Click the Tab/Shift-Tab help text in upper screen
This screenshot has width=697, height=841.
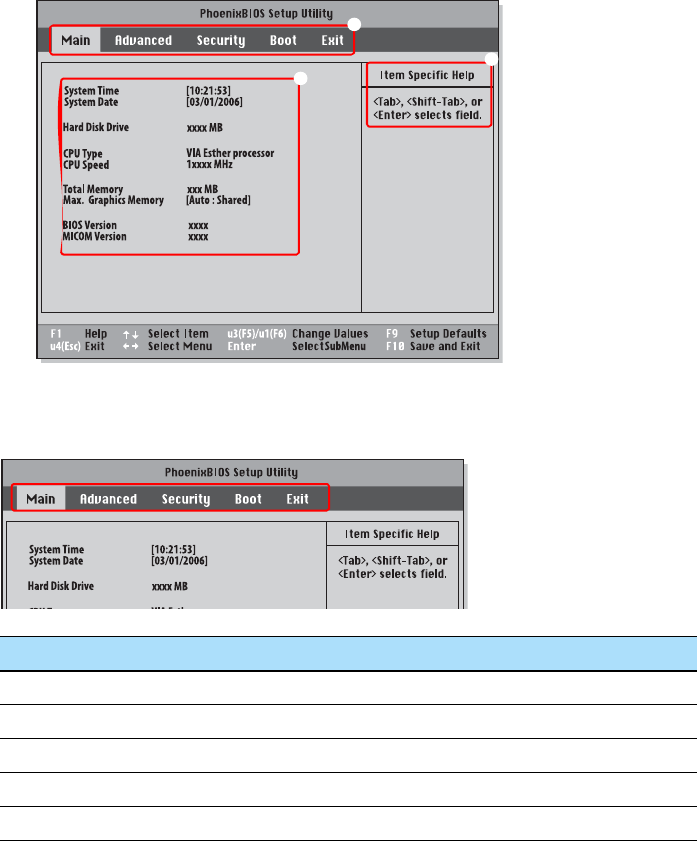[428, 108]
